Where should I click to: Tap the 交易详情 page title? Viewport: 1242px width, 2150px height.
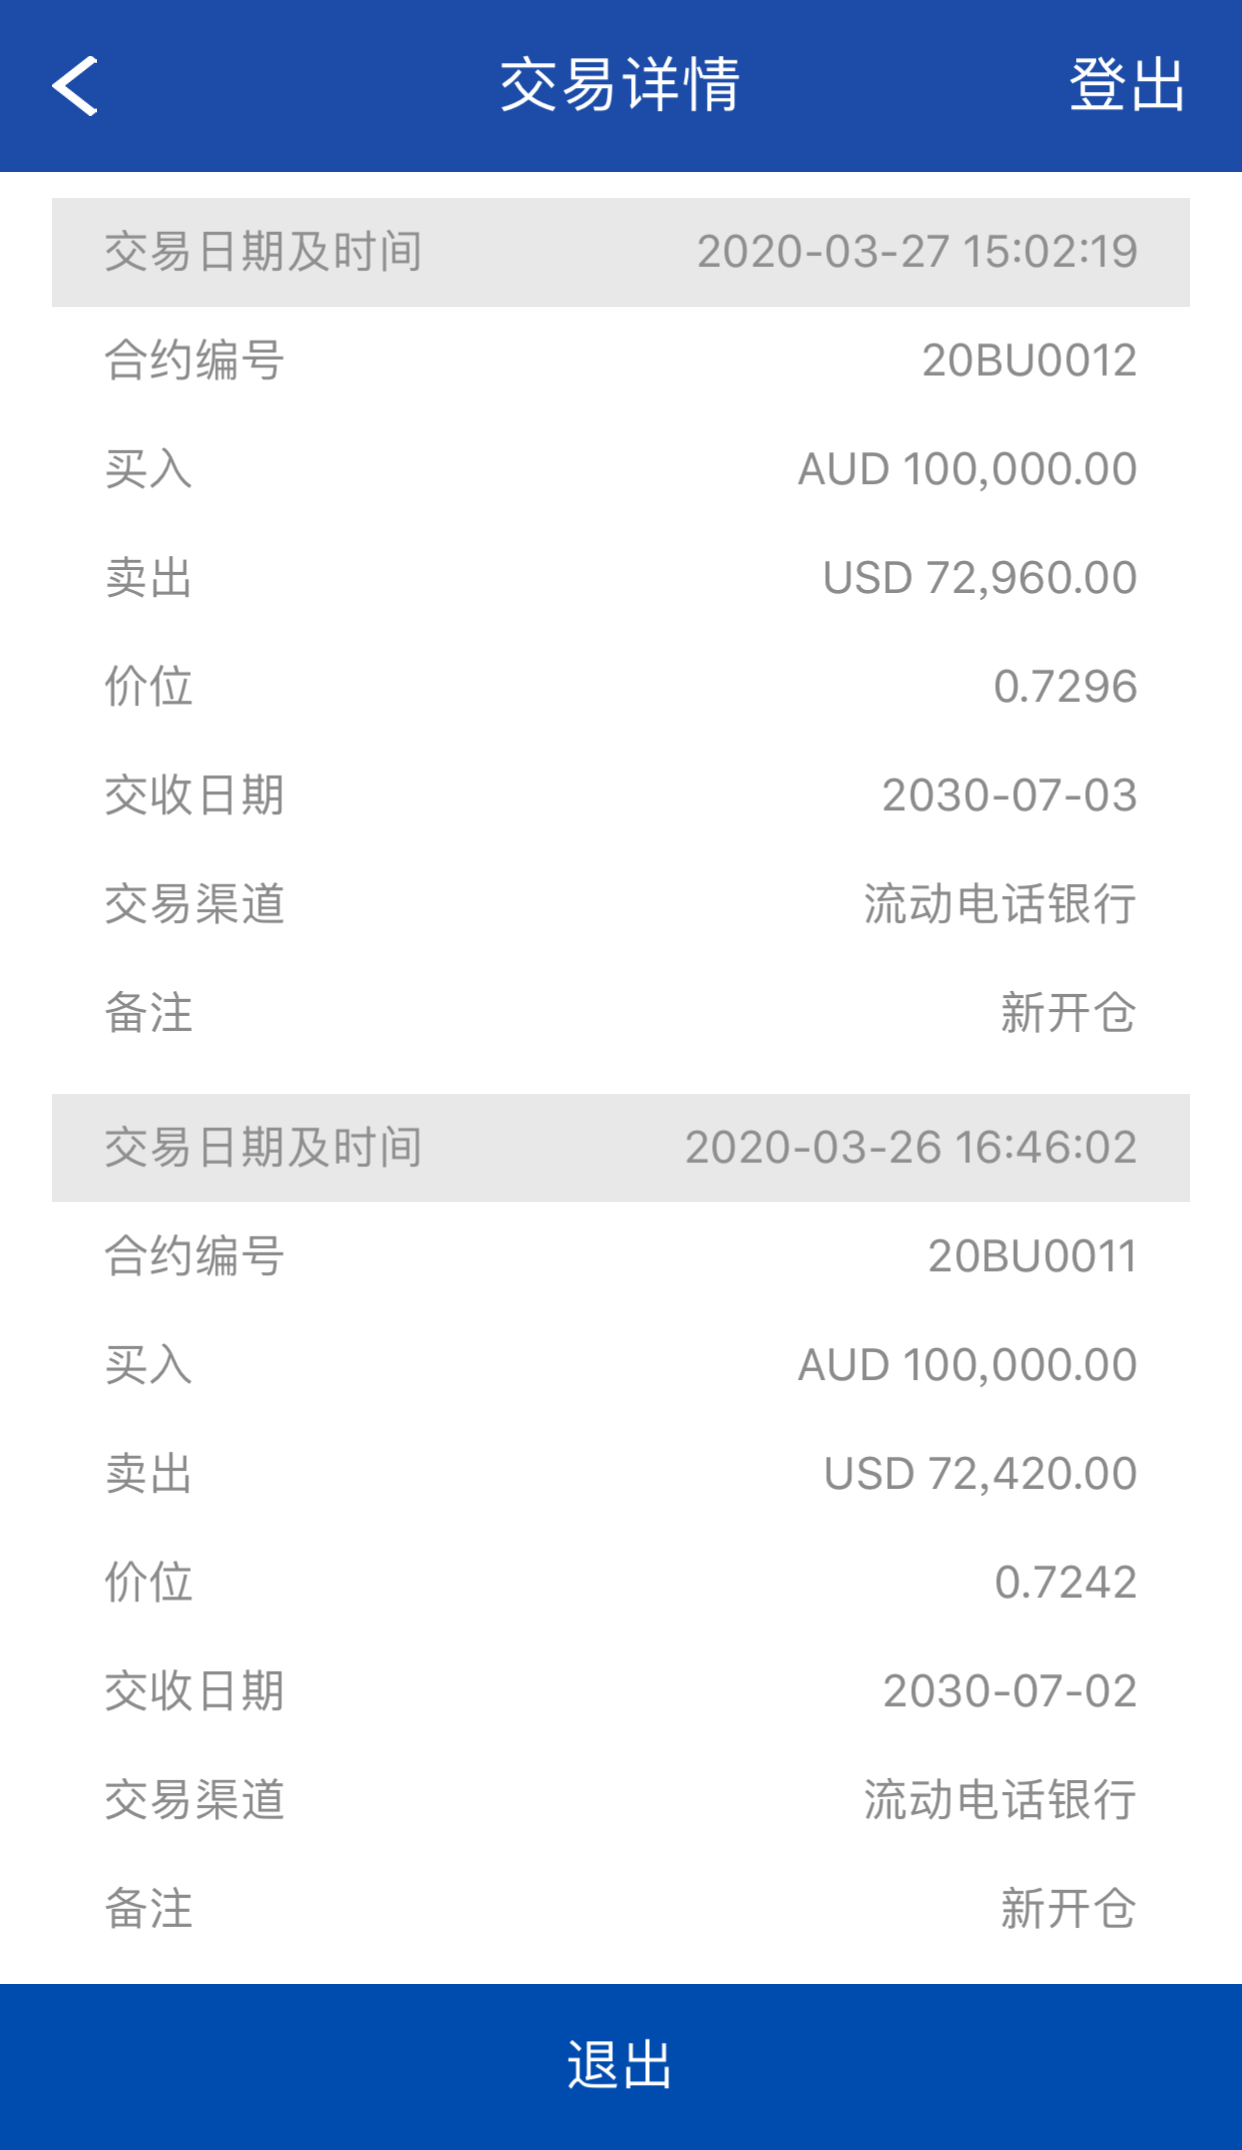click(620, 85)
